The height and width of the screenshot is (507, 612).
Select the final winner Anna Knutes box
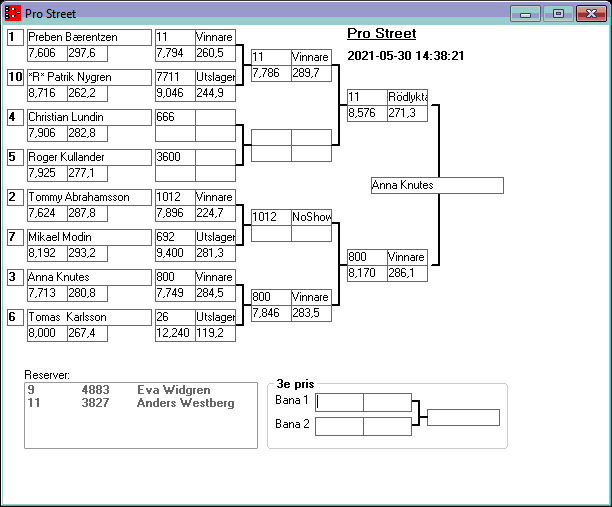tap(436, 185)
